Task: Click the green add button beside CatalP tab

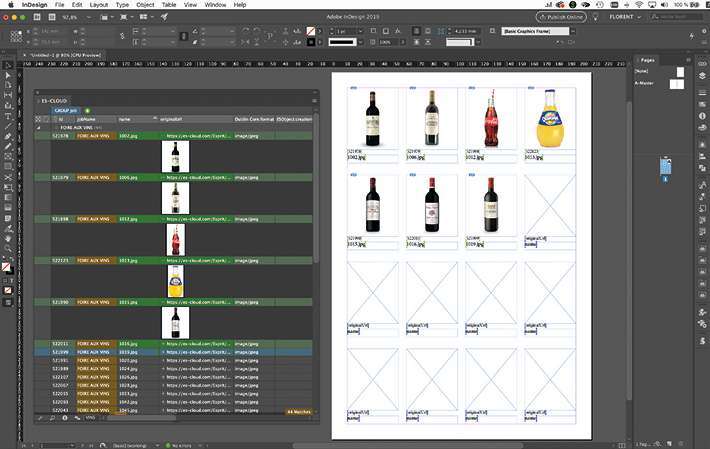Action: coord(87,110)
